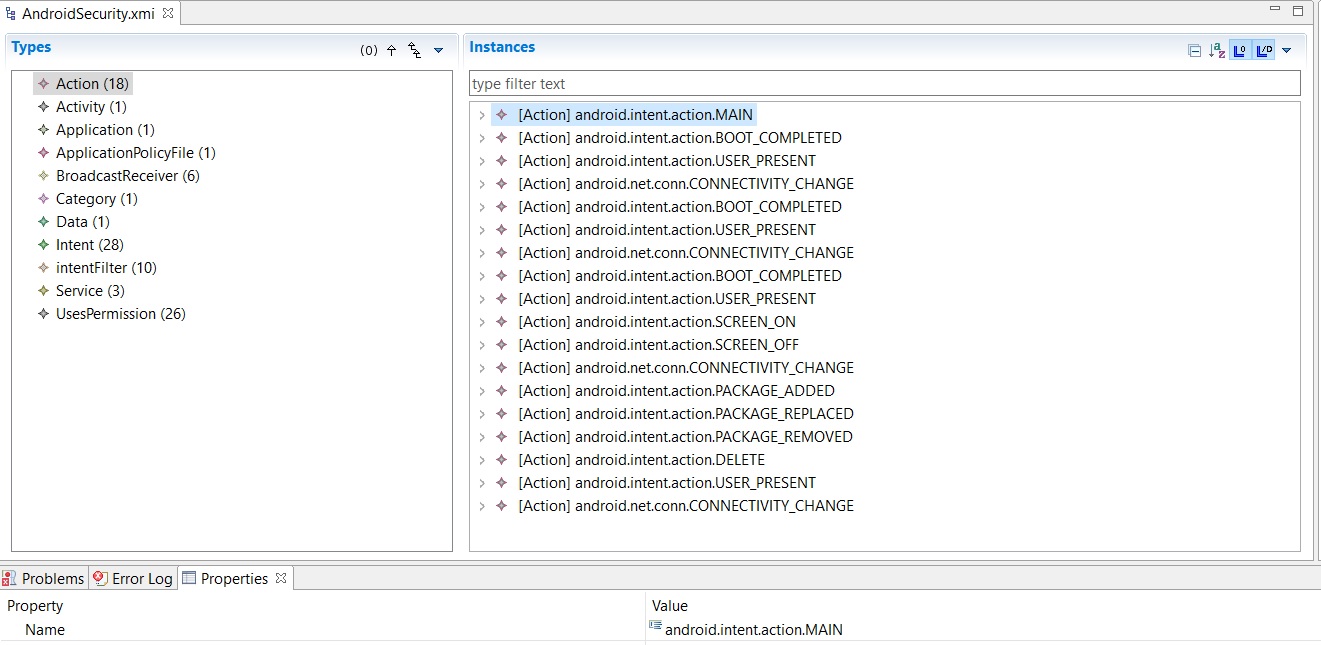The height and width of the screenshot is (645, 1321).
Task: Close the AndroidSecurity.xmi editor tab
Action: tap(168, 13)
